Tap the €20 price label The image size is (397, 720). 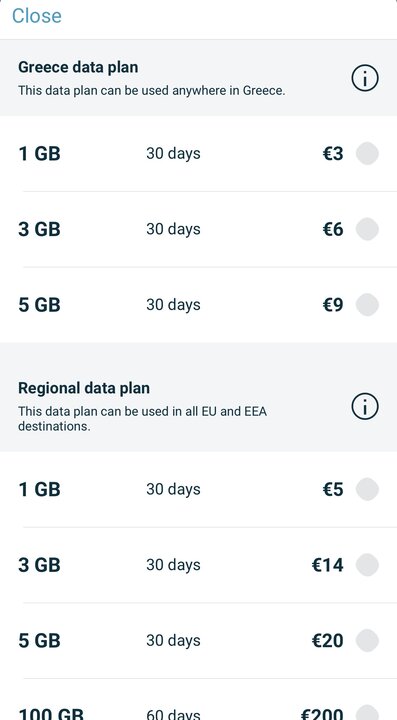coord(328,641)
